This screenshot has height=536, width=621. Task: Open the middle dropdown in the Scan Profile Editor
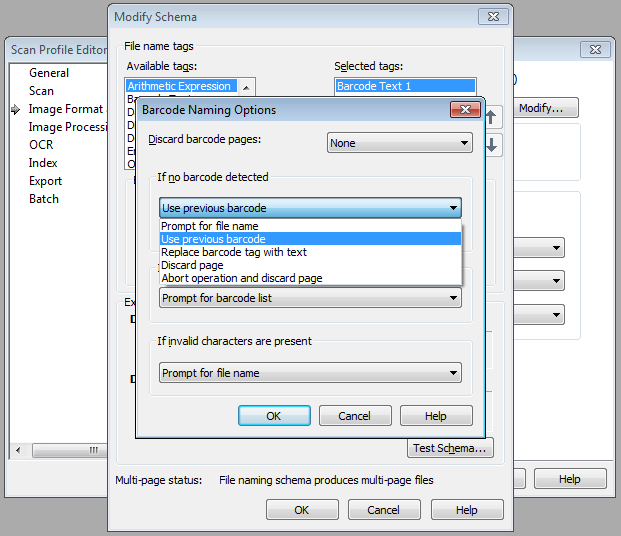coord(539,281)
